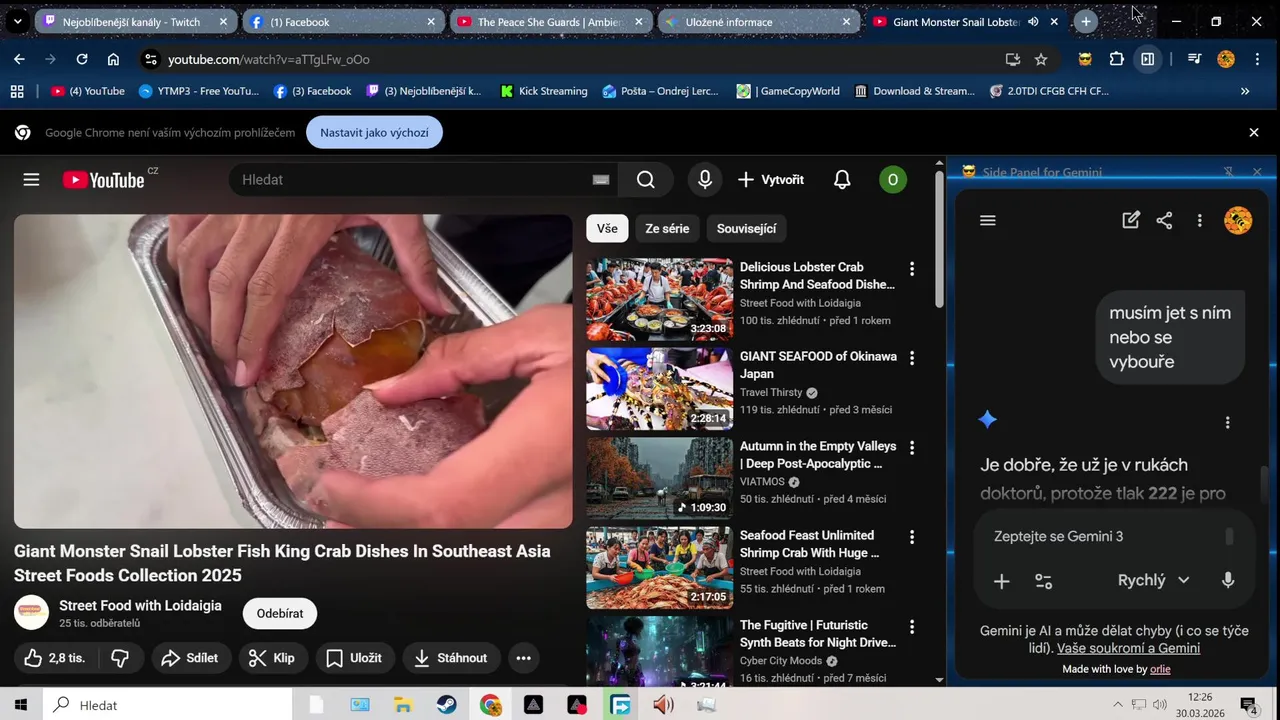Start a new Gemini chat with pencil icon

[x=1131, y=221]
